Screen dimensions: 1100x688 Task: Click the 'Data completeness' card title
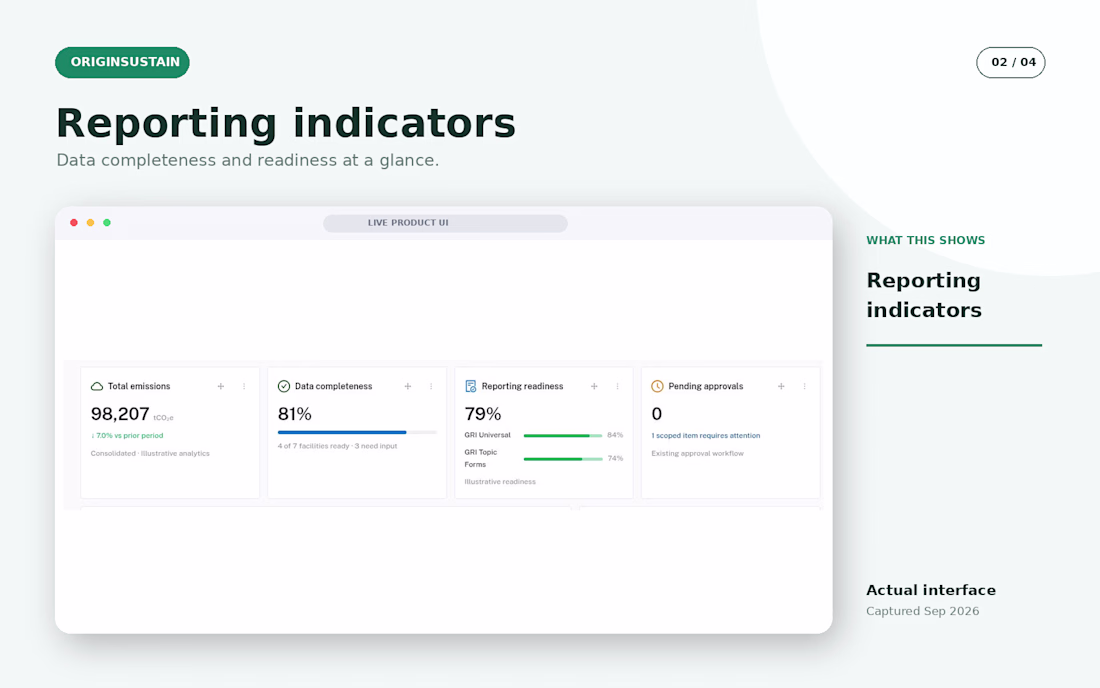[x=333, y=386]
